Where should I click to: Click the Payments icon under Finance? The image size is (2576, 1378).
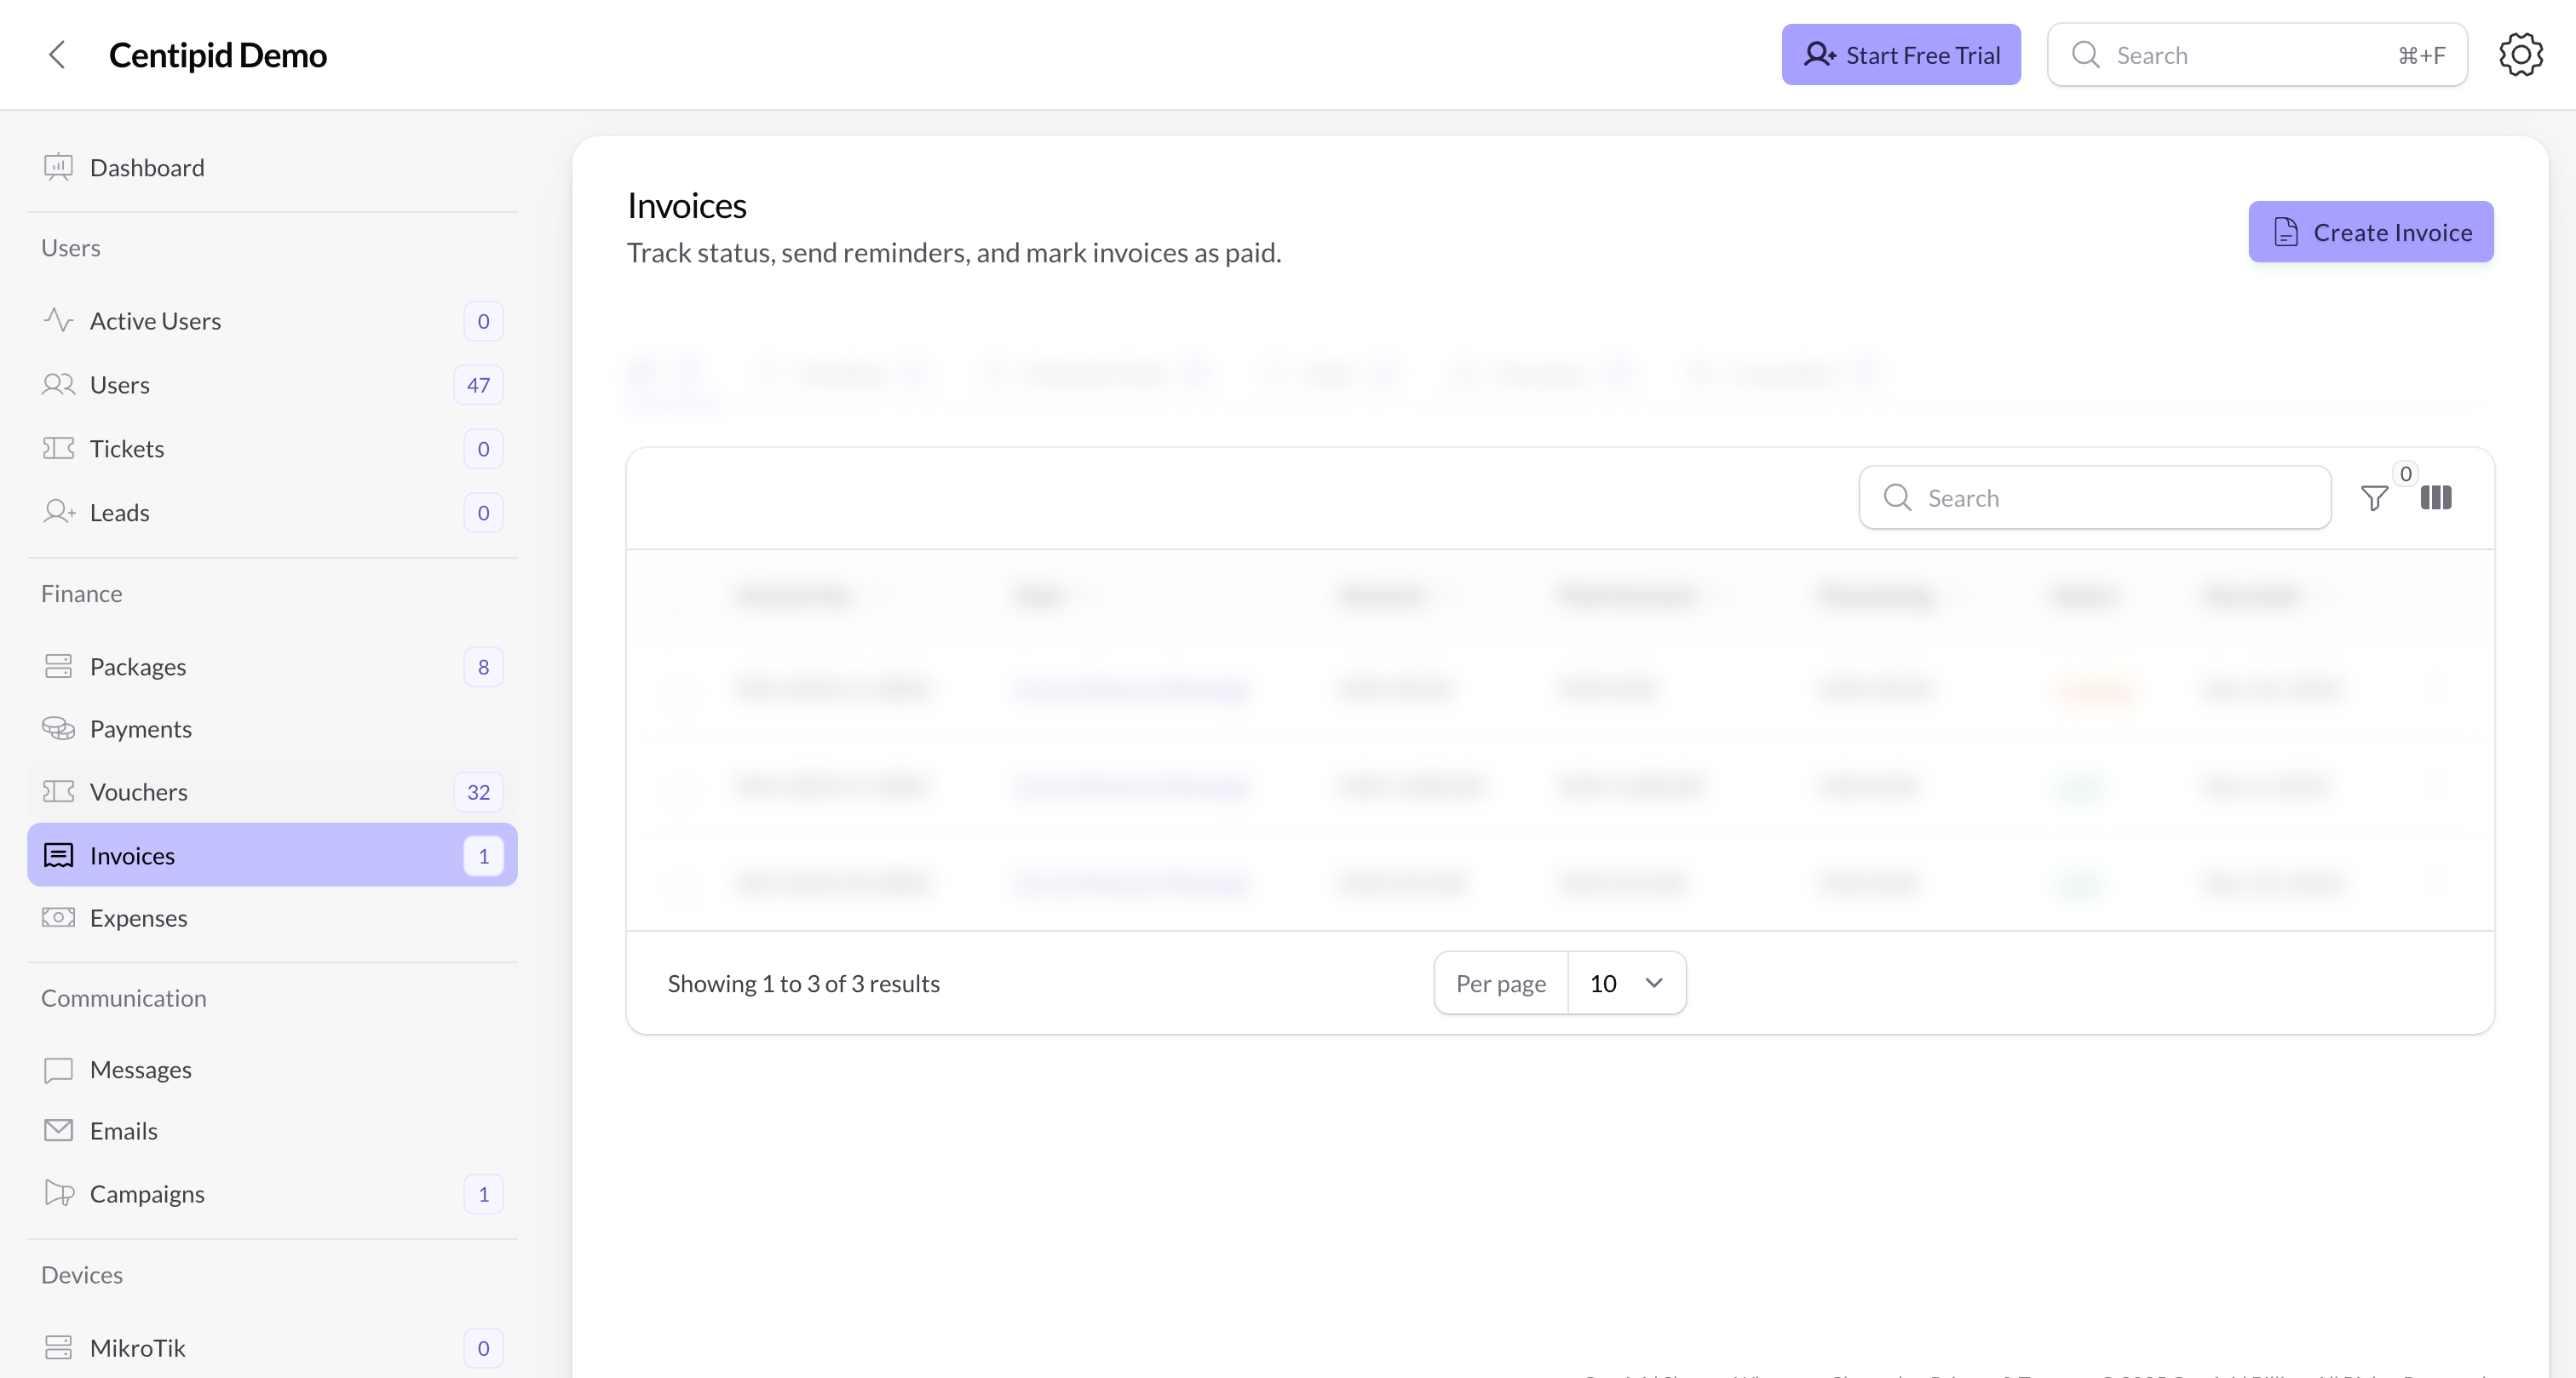coord(57,728)
